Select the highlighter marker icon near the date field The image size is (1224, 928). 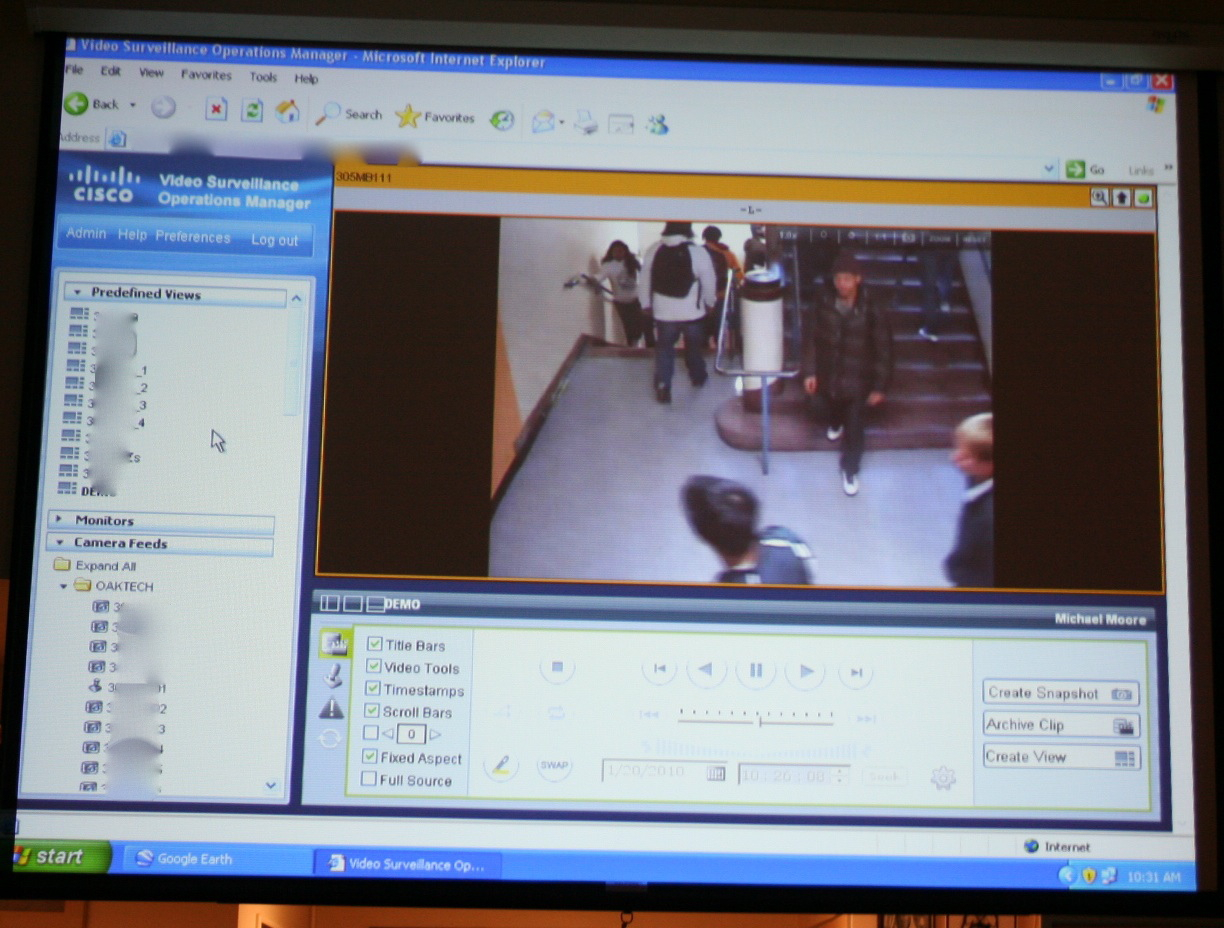point(502,765)
